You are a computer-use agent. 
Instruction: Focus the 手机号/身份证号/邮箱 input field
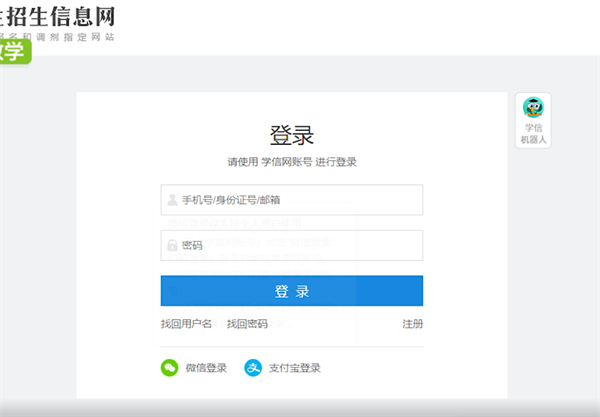pyautogui.click(x=300, y=200)
